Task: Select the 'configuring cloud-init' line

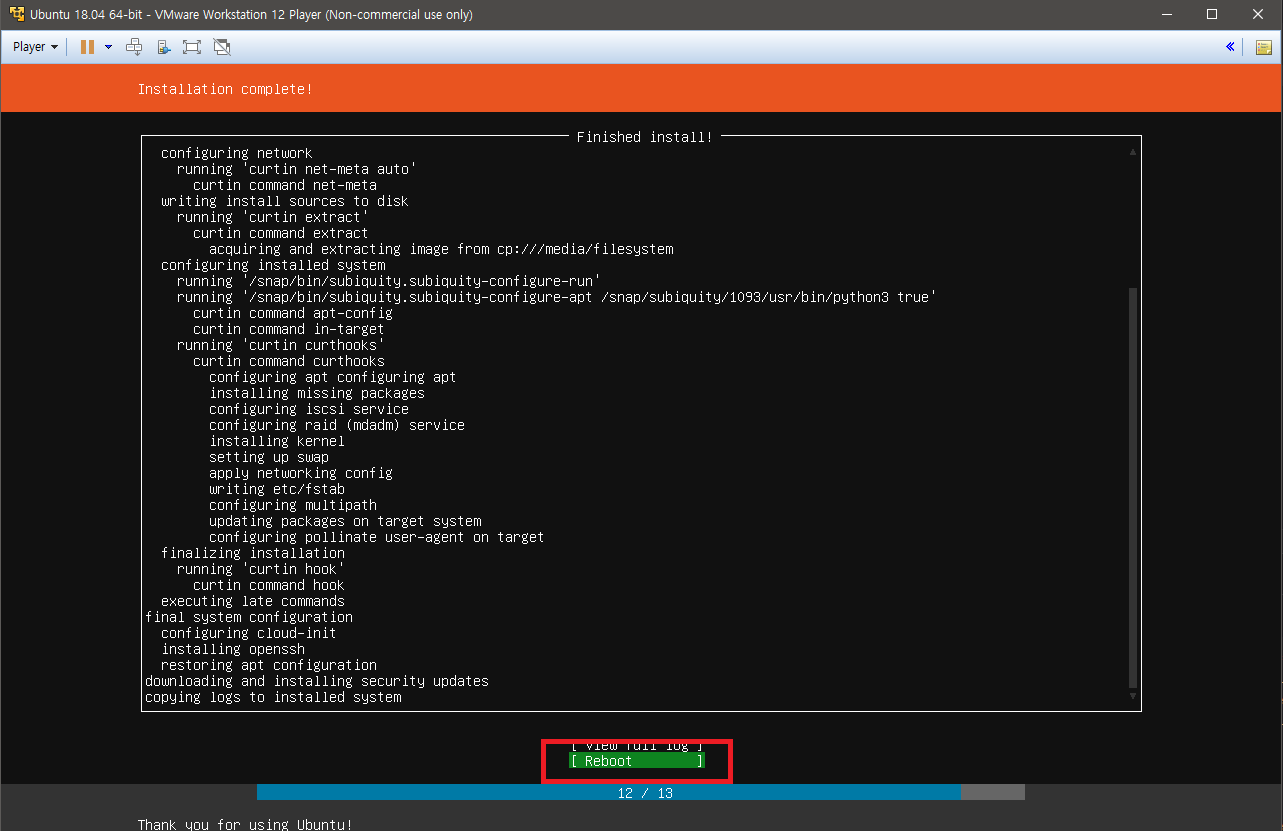Action: coord(249,633)
